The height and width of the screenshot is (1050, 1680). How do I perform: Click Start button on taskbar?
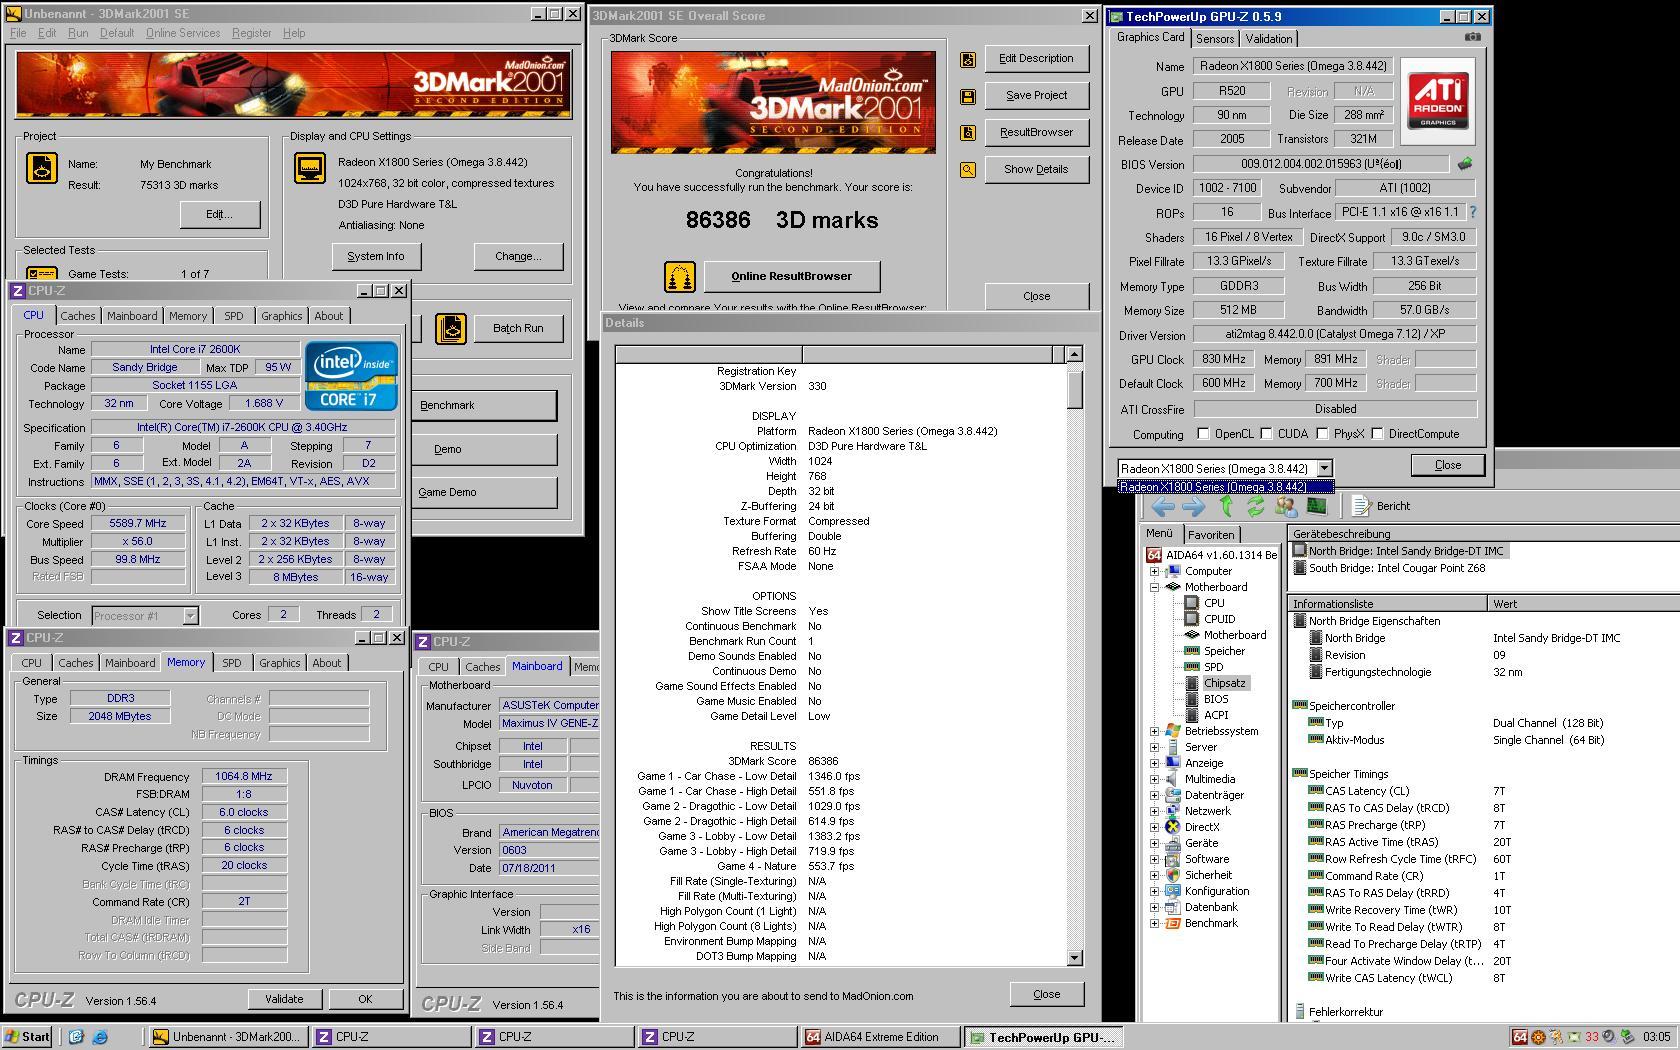[x=27, y=1037]
